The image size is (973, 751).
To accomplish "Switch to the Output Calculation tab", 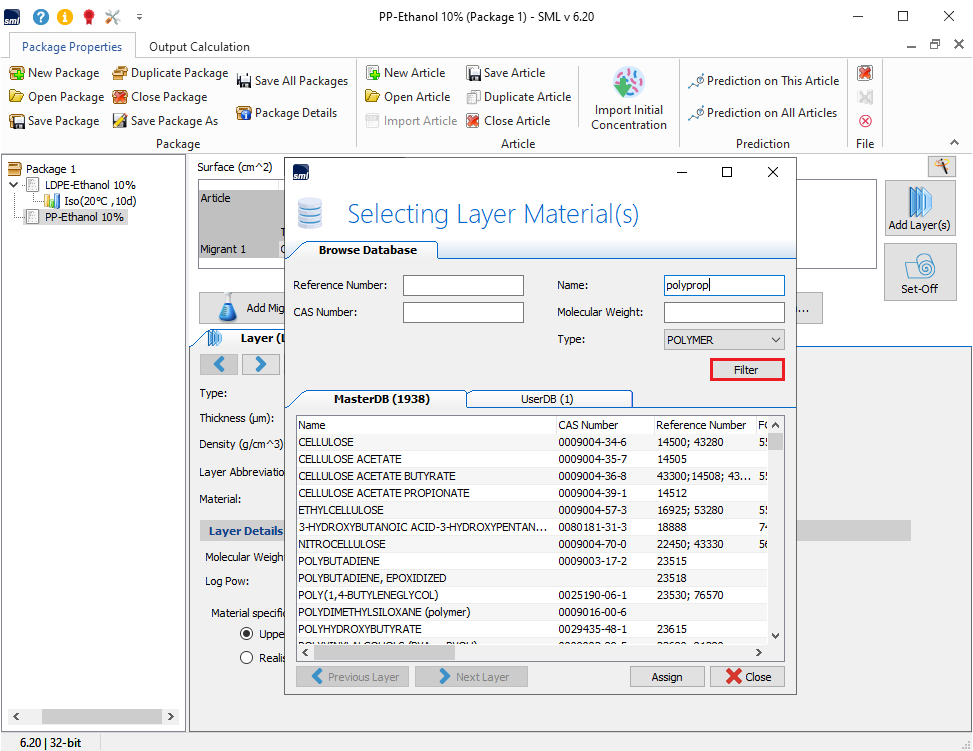I will click(199, 47).
